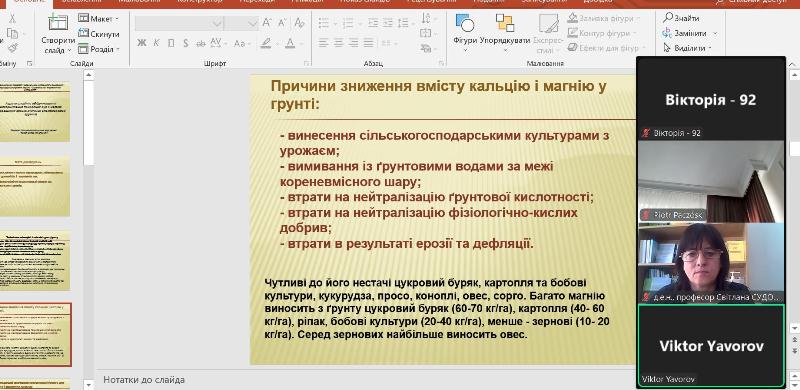The image size is (800, 390).
Task: Toggle underline formatting П
Action: [x=171, y=43]
